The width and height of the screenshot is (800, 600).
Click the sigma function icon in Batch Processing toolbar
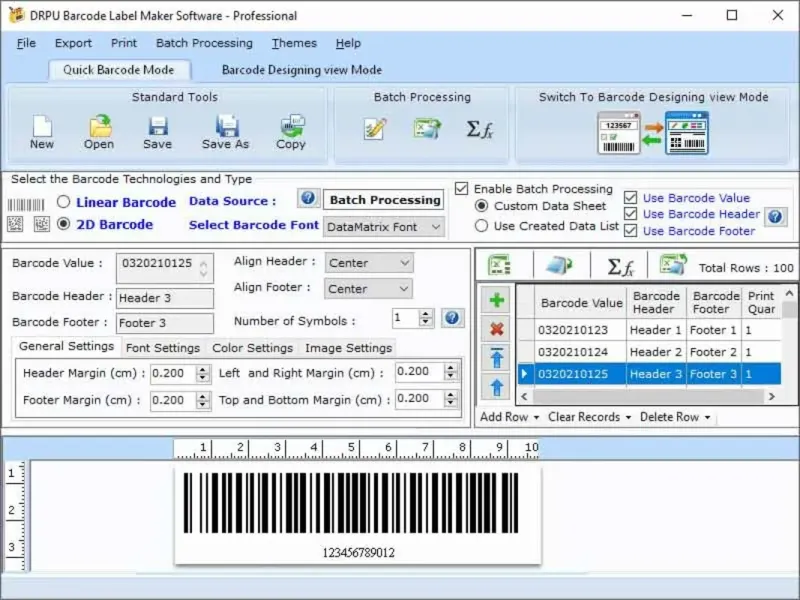(480, 129)
